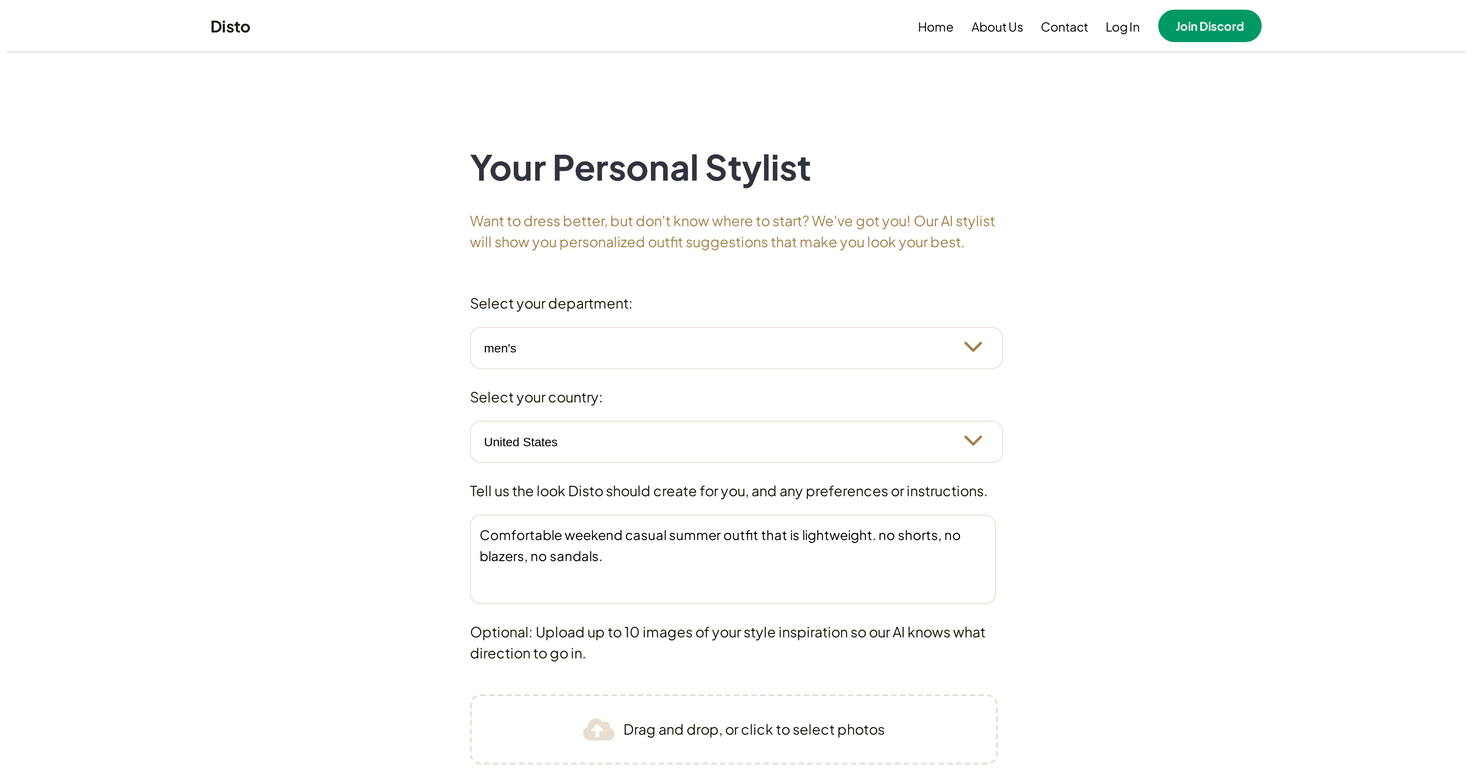Go to the Home page

point(935,27)
